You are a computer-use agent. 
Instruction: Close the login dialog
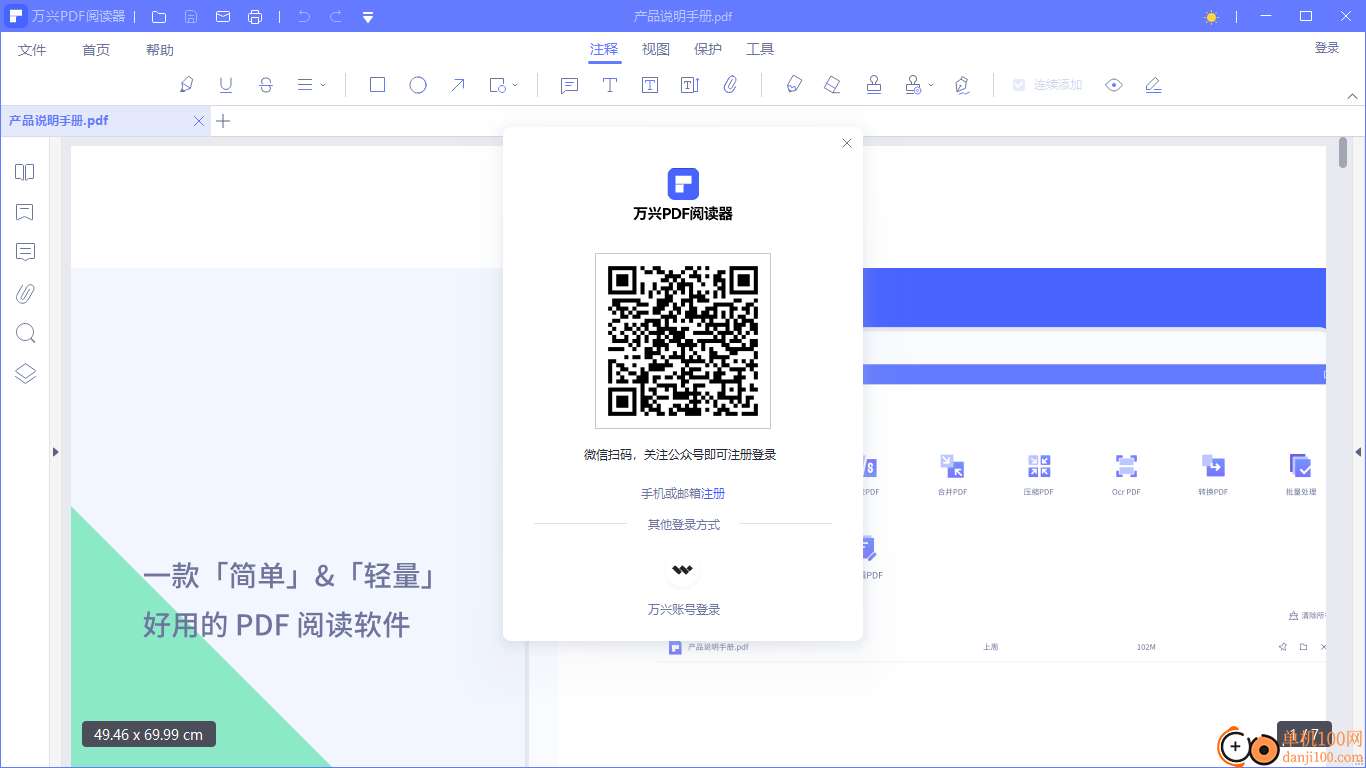tap(847, 143)
